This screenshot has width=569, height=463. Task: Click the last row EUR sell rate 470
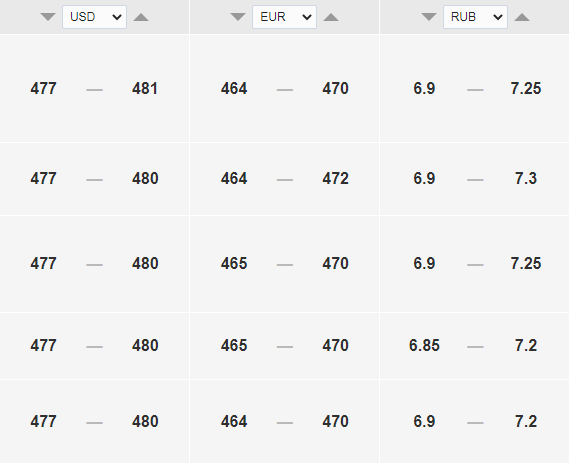tap(335, 422)
